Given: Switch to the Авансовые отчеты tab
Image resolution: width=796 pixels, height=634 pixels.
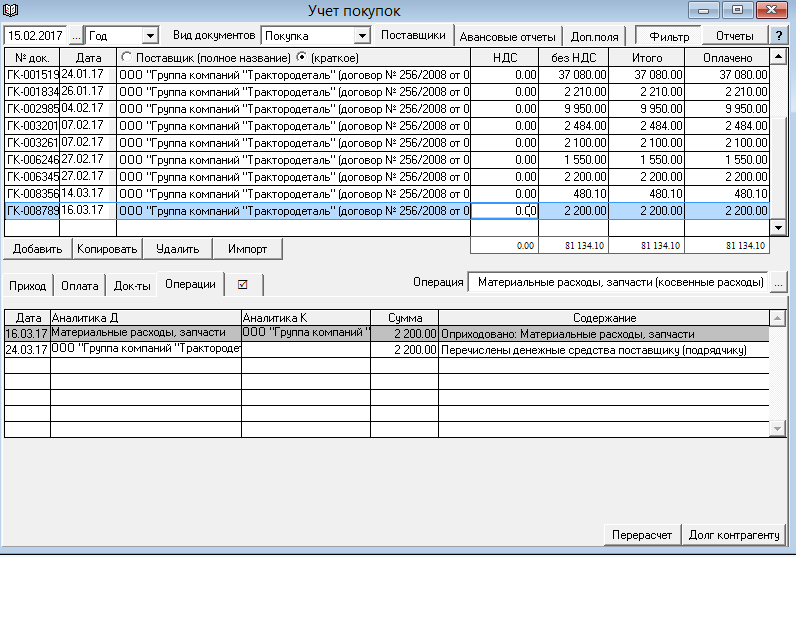Looking at the screenshot, I should point(507,36).
